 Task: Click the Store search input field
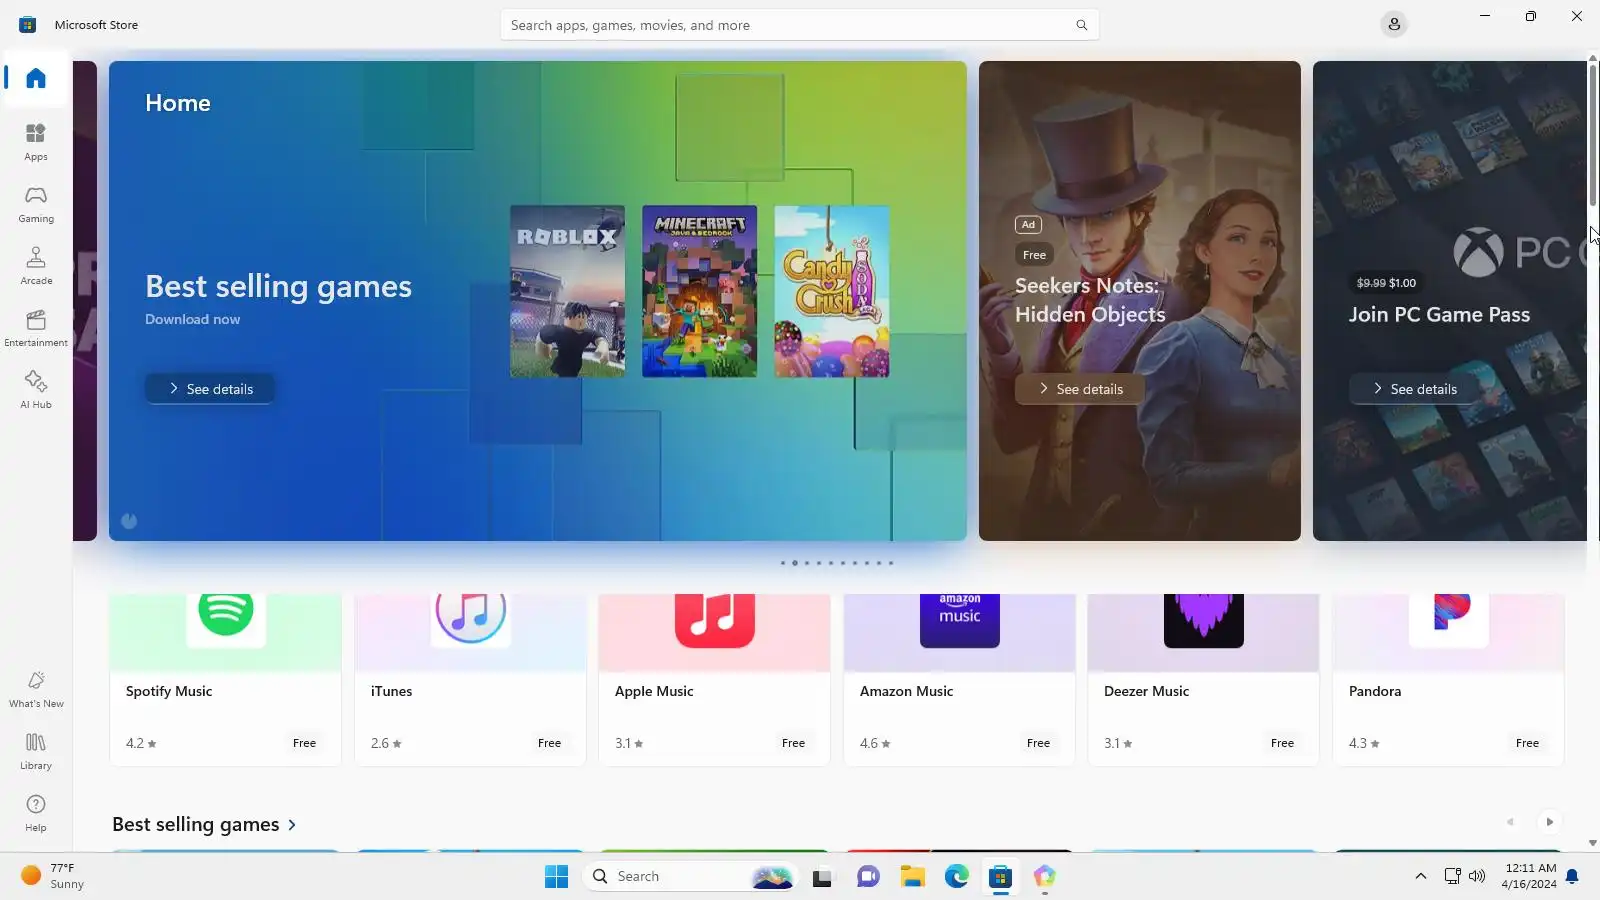point(799,25)
